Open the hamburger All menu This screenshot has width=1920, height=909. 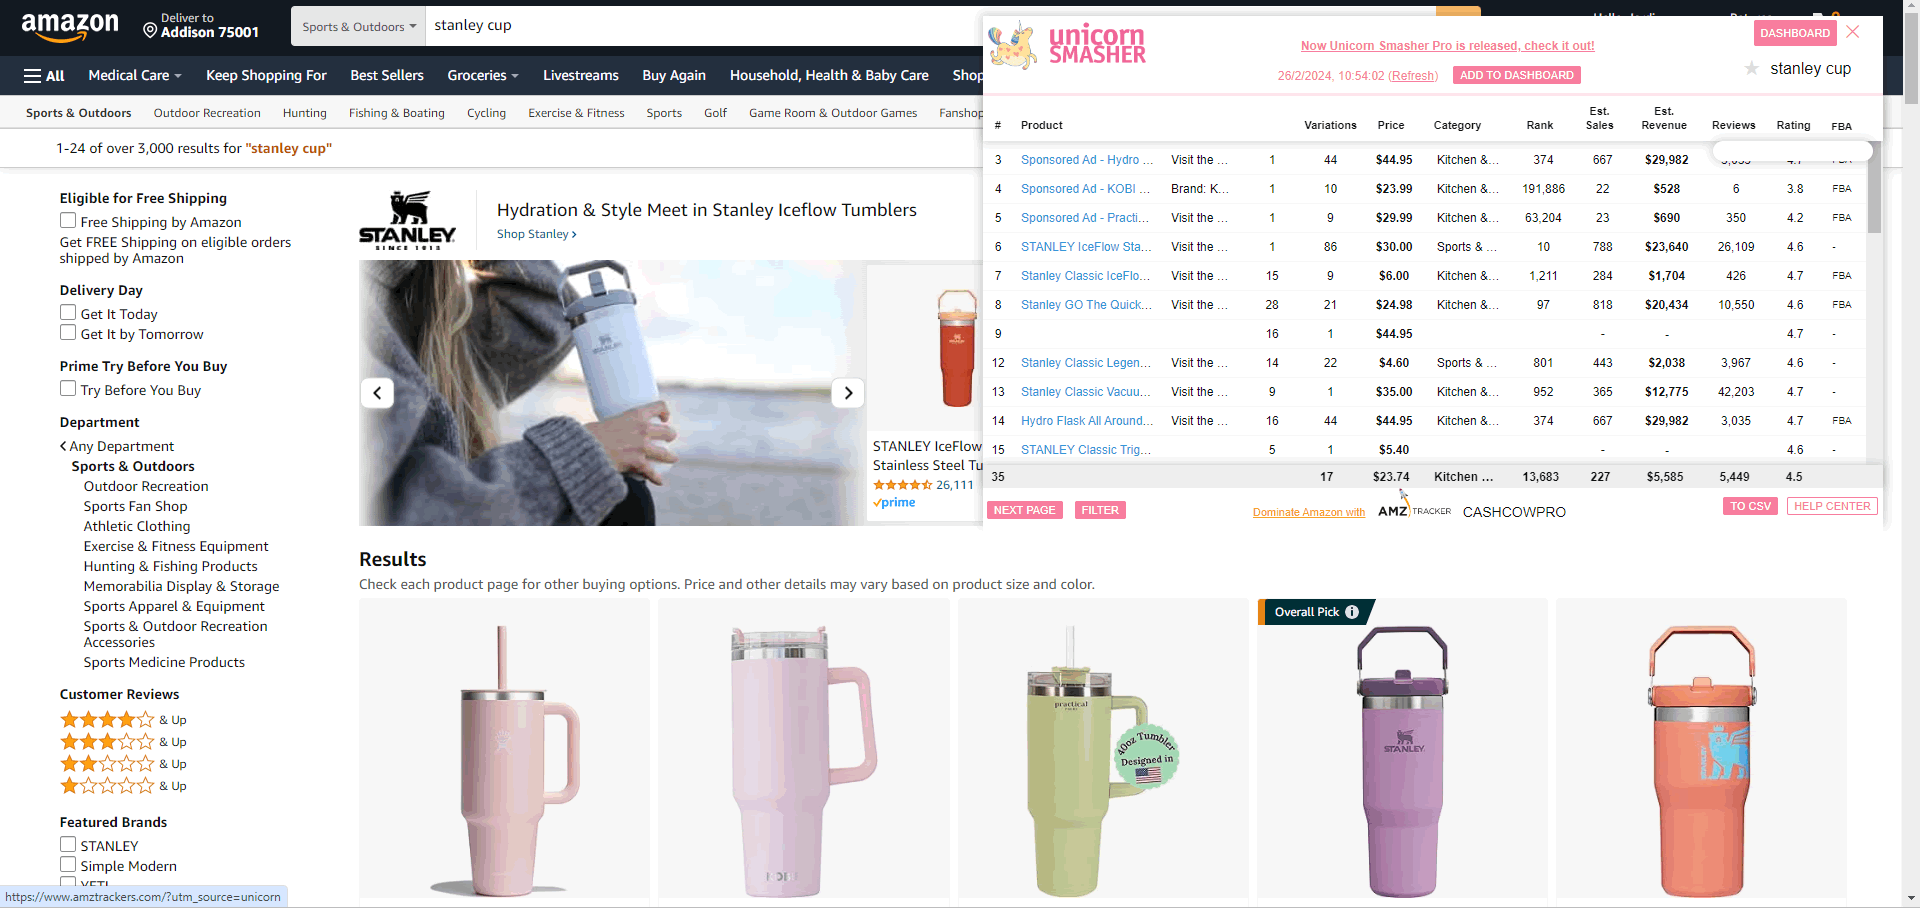point(44,76)
